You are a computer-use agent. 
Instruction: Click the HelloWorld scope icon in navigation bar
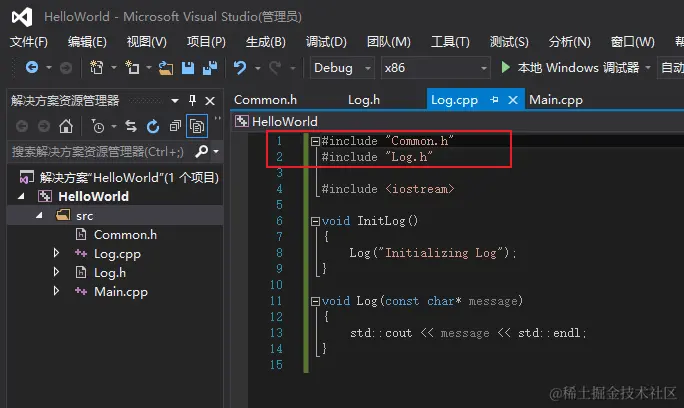[x=242, y=121]
